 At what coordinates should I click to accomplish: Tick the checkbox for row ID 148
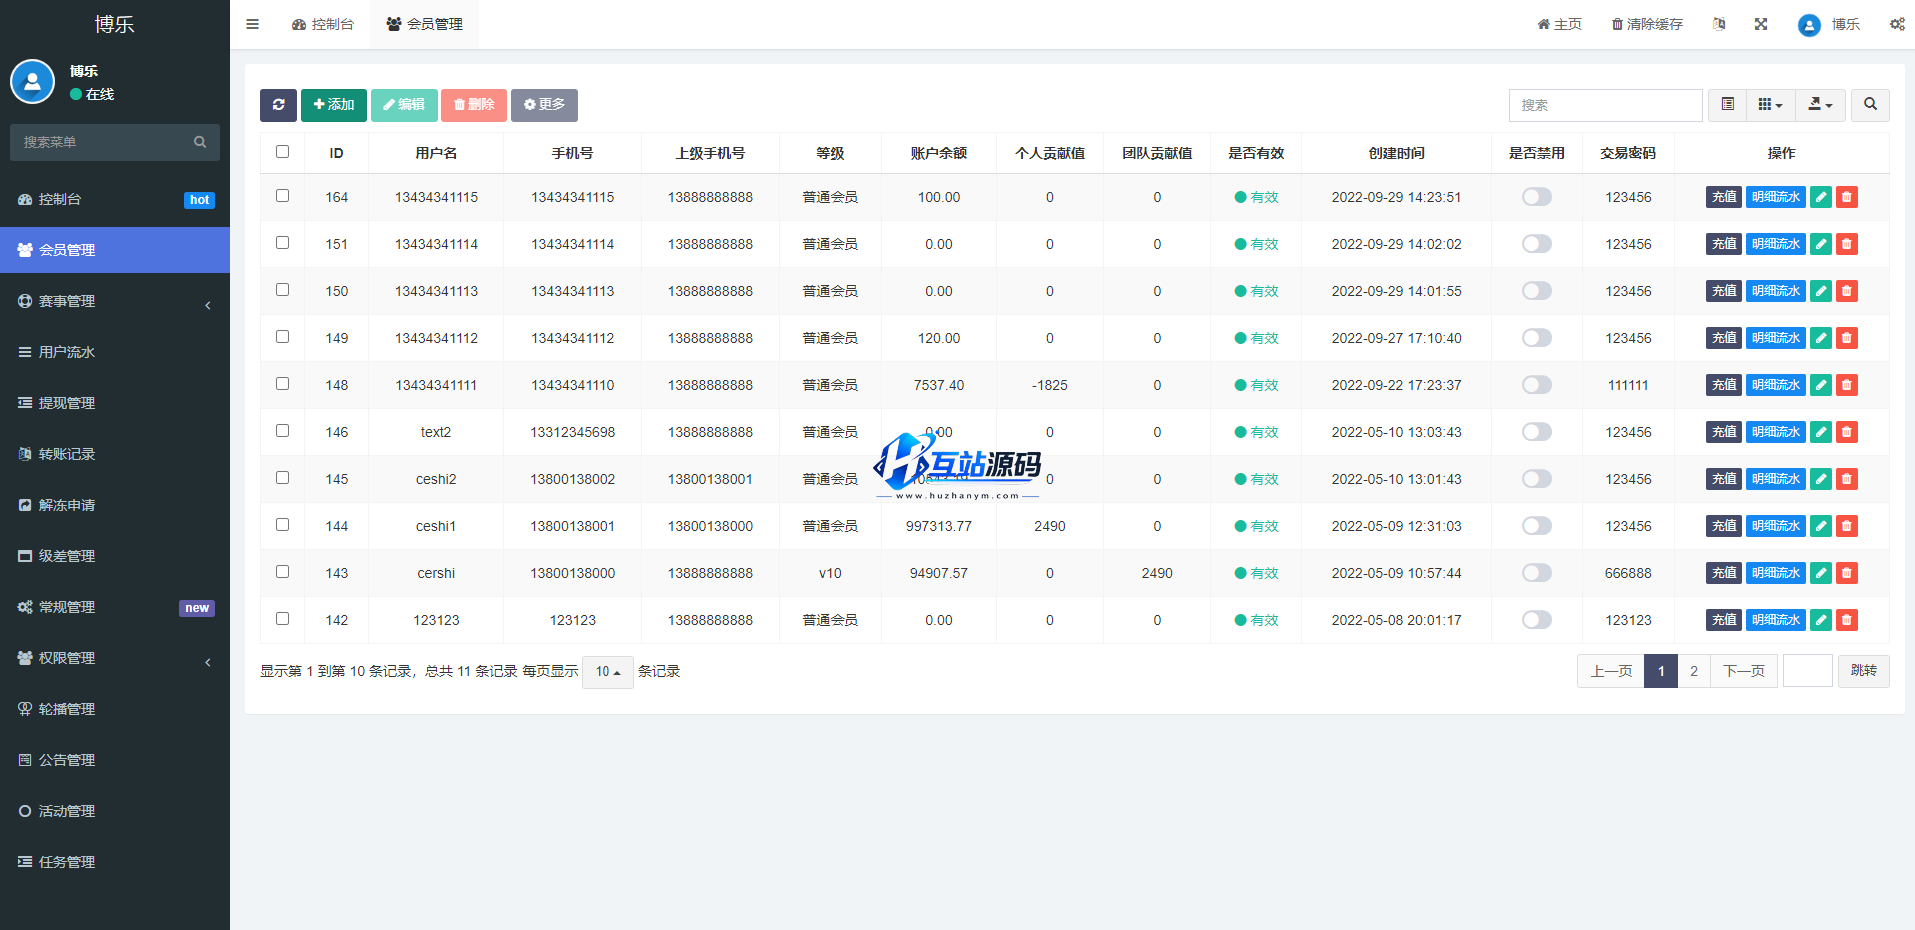pyautogui.click(x=282, y=384)
